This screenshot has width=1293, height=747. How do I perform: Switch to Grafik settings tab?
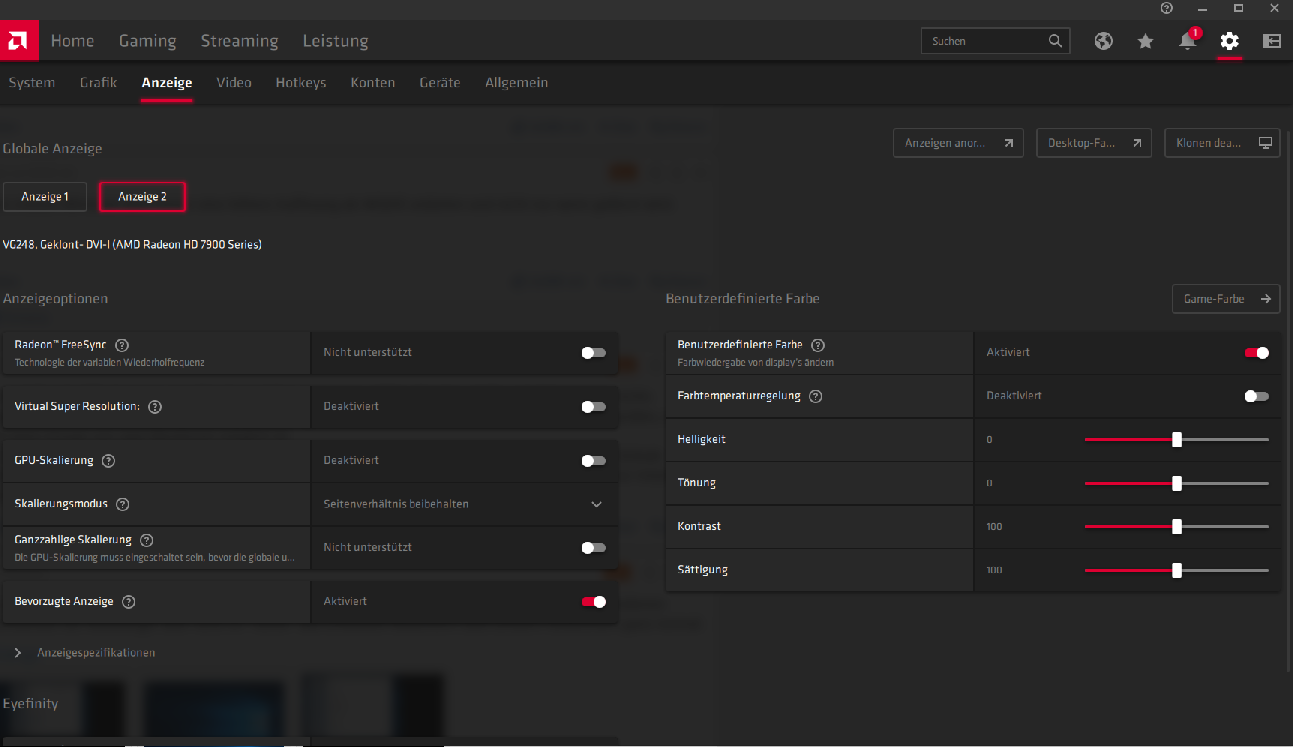tap(98, 83)
